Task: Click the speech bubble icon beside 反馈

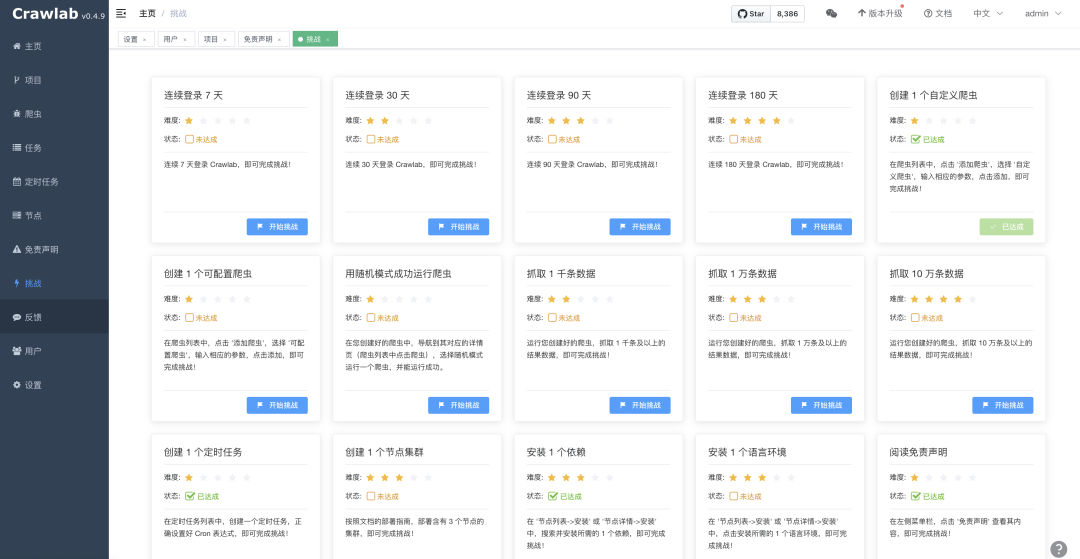Action: tap(17, 317)
